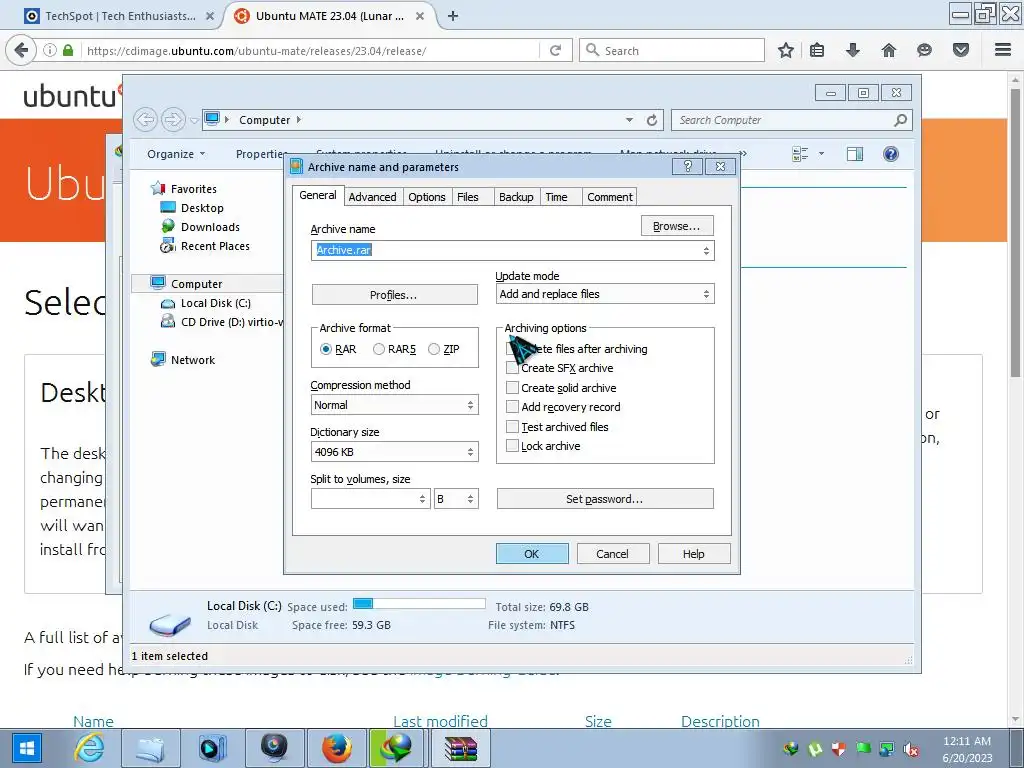This screenshot has width=1024, height=768.
Task: Enable Create solid archive option
Action: pyautogui.click(x=561, y=388)
